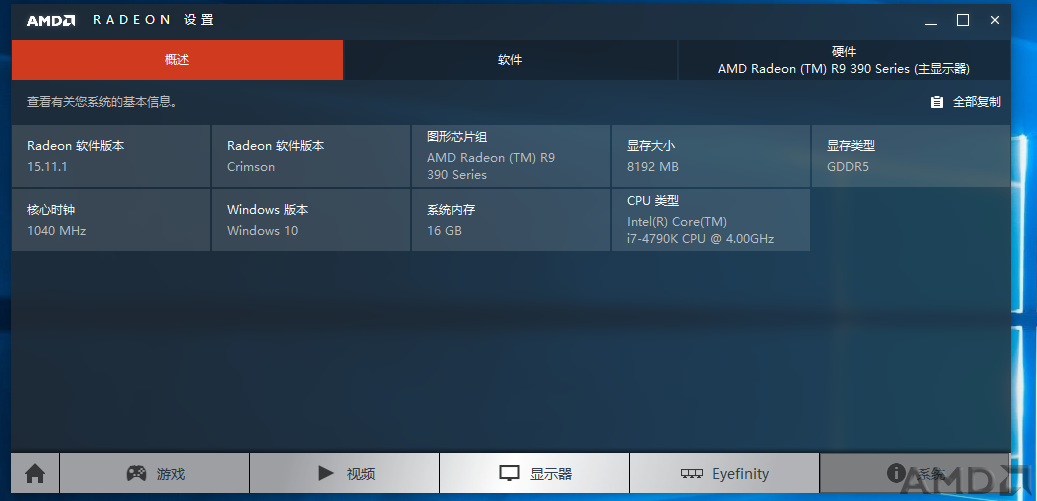Switch to the 显示器 (Display) section
1037x501 pixels.
pos(534,473)
